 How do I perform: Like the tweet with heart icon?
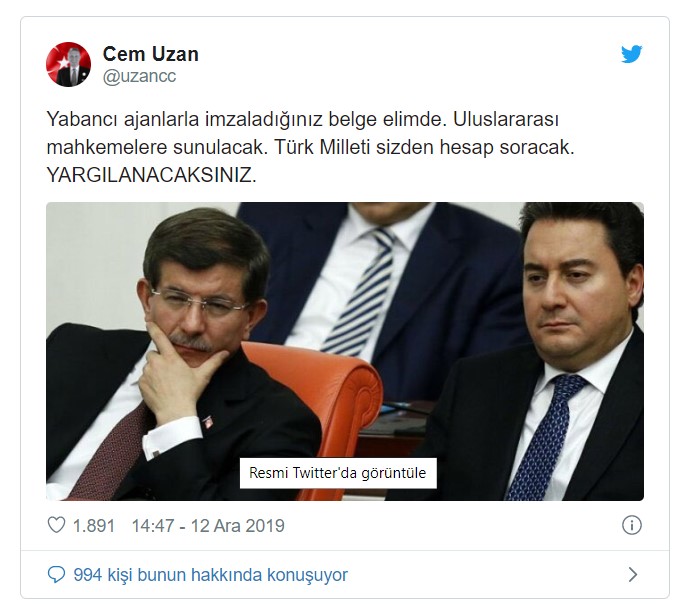pos(56,525)
